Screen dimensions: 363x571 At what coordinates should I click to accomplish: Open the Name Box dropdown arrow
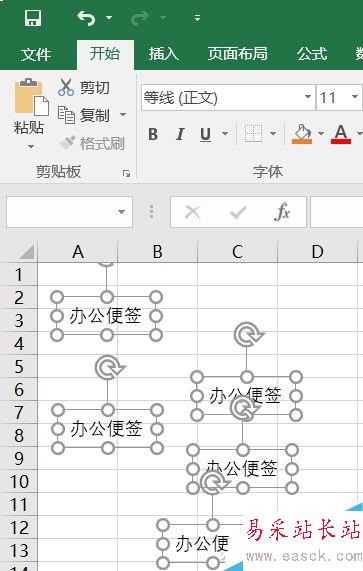coord(122,212)
